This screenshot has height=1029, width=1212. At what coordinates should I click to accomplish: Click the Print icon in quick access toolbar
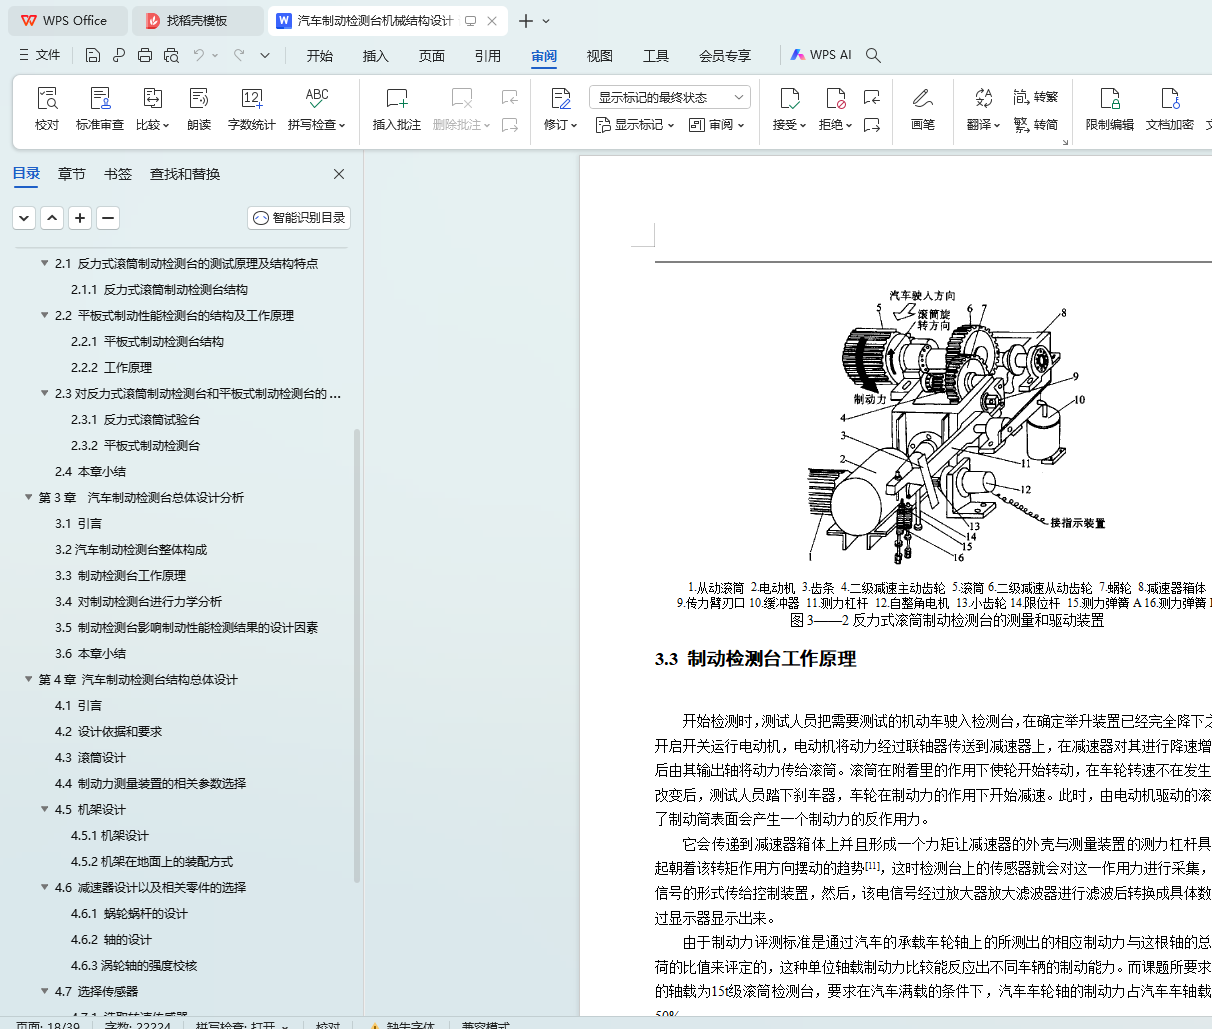(x=145, y=55)
